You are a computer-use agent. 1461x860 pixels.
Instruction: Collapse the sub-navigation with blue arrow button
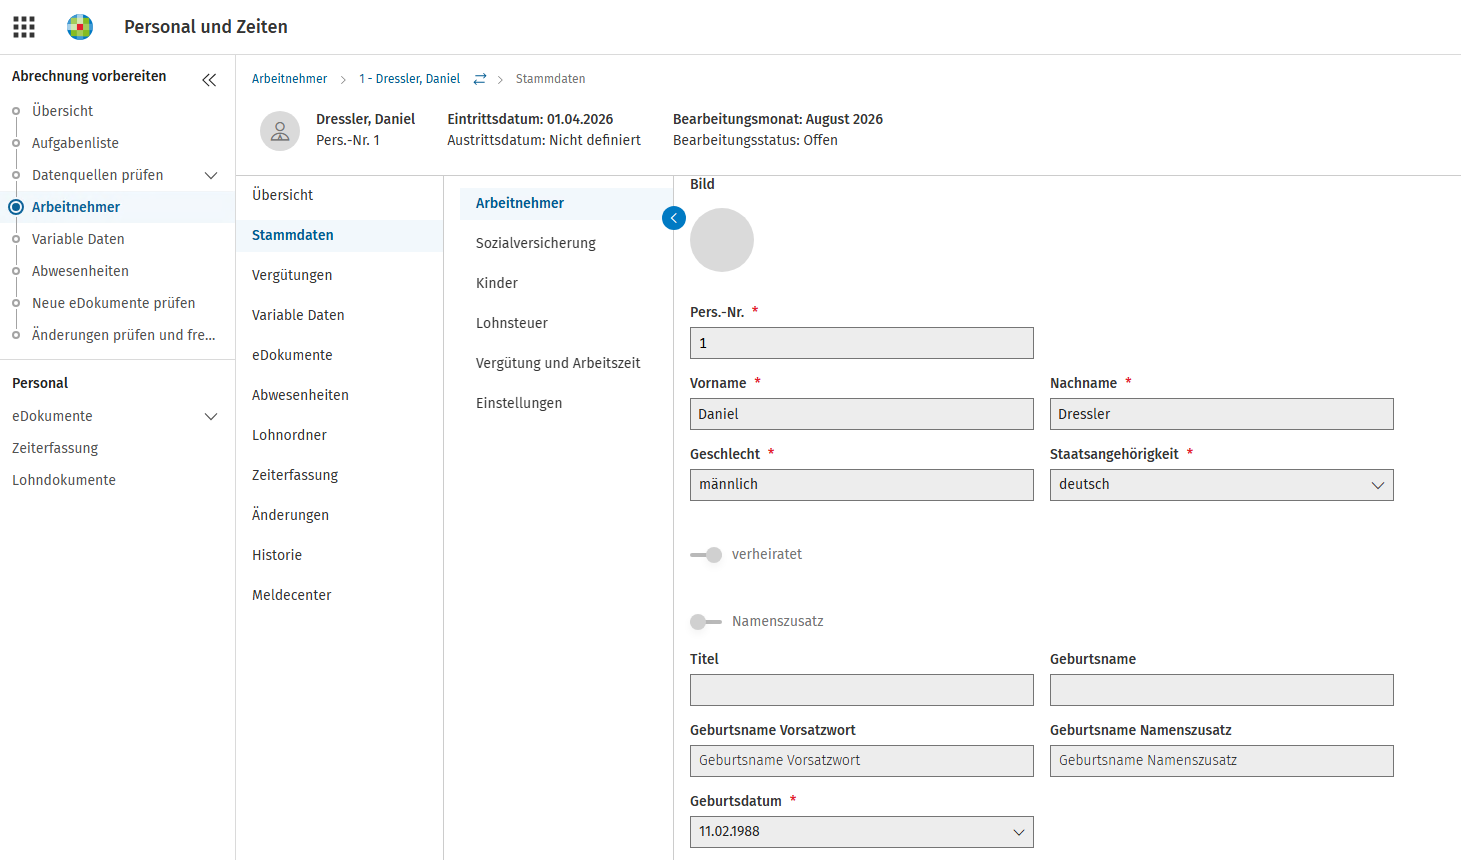674,218
